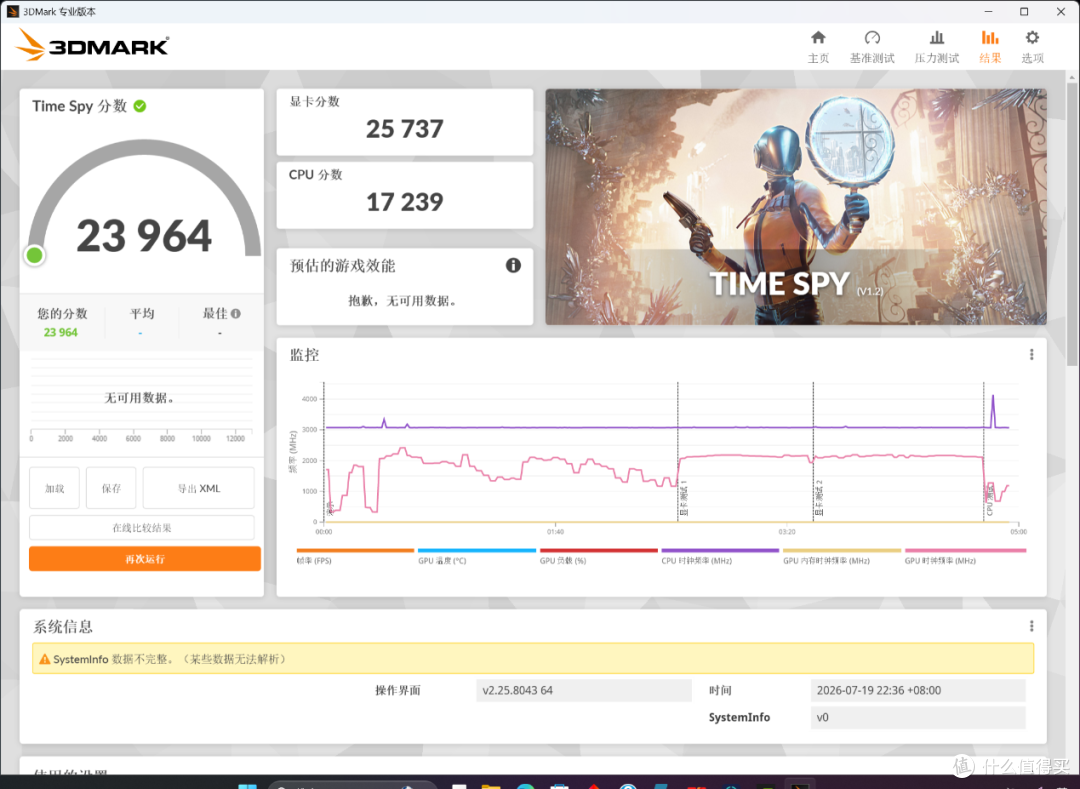Click the CPU test marker near chart end

[x=990, y=501]
